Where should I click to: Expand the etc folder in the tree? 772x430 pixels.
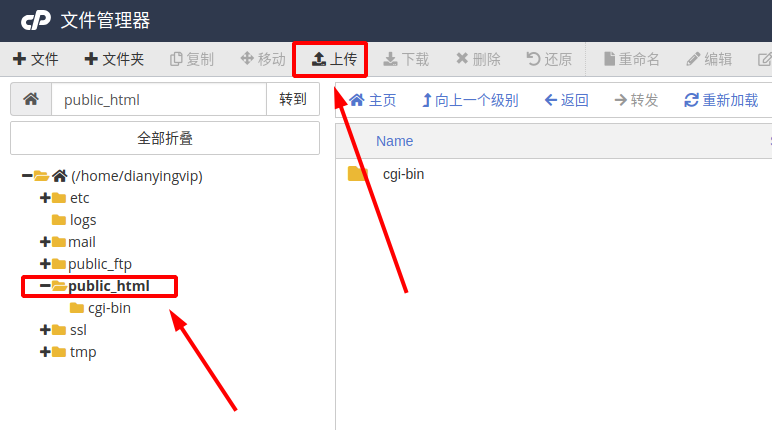pyautogui.click(x=45, y=198)
